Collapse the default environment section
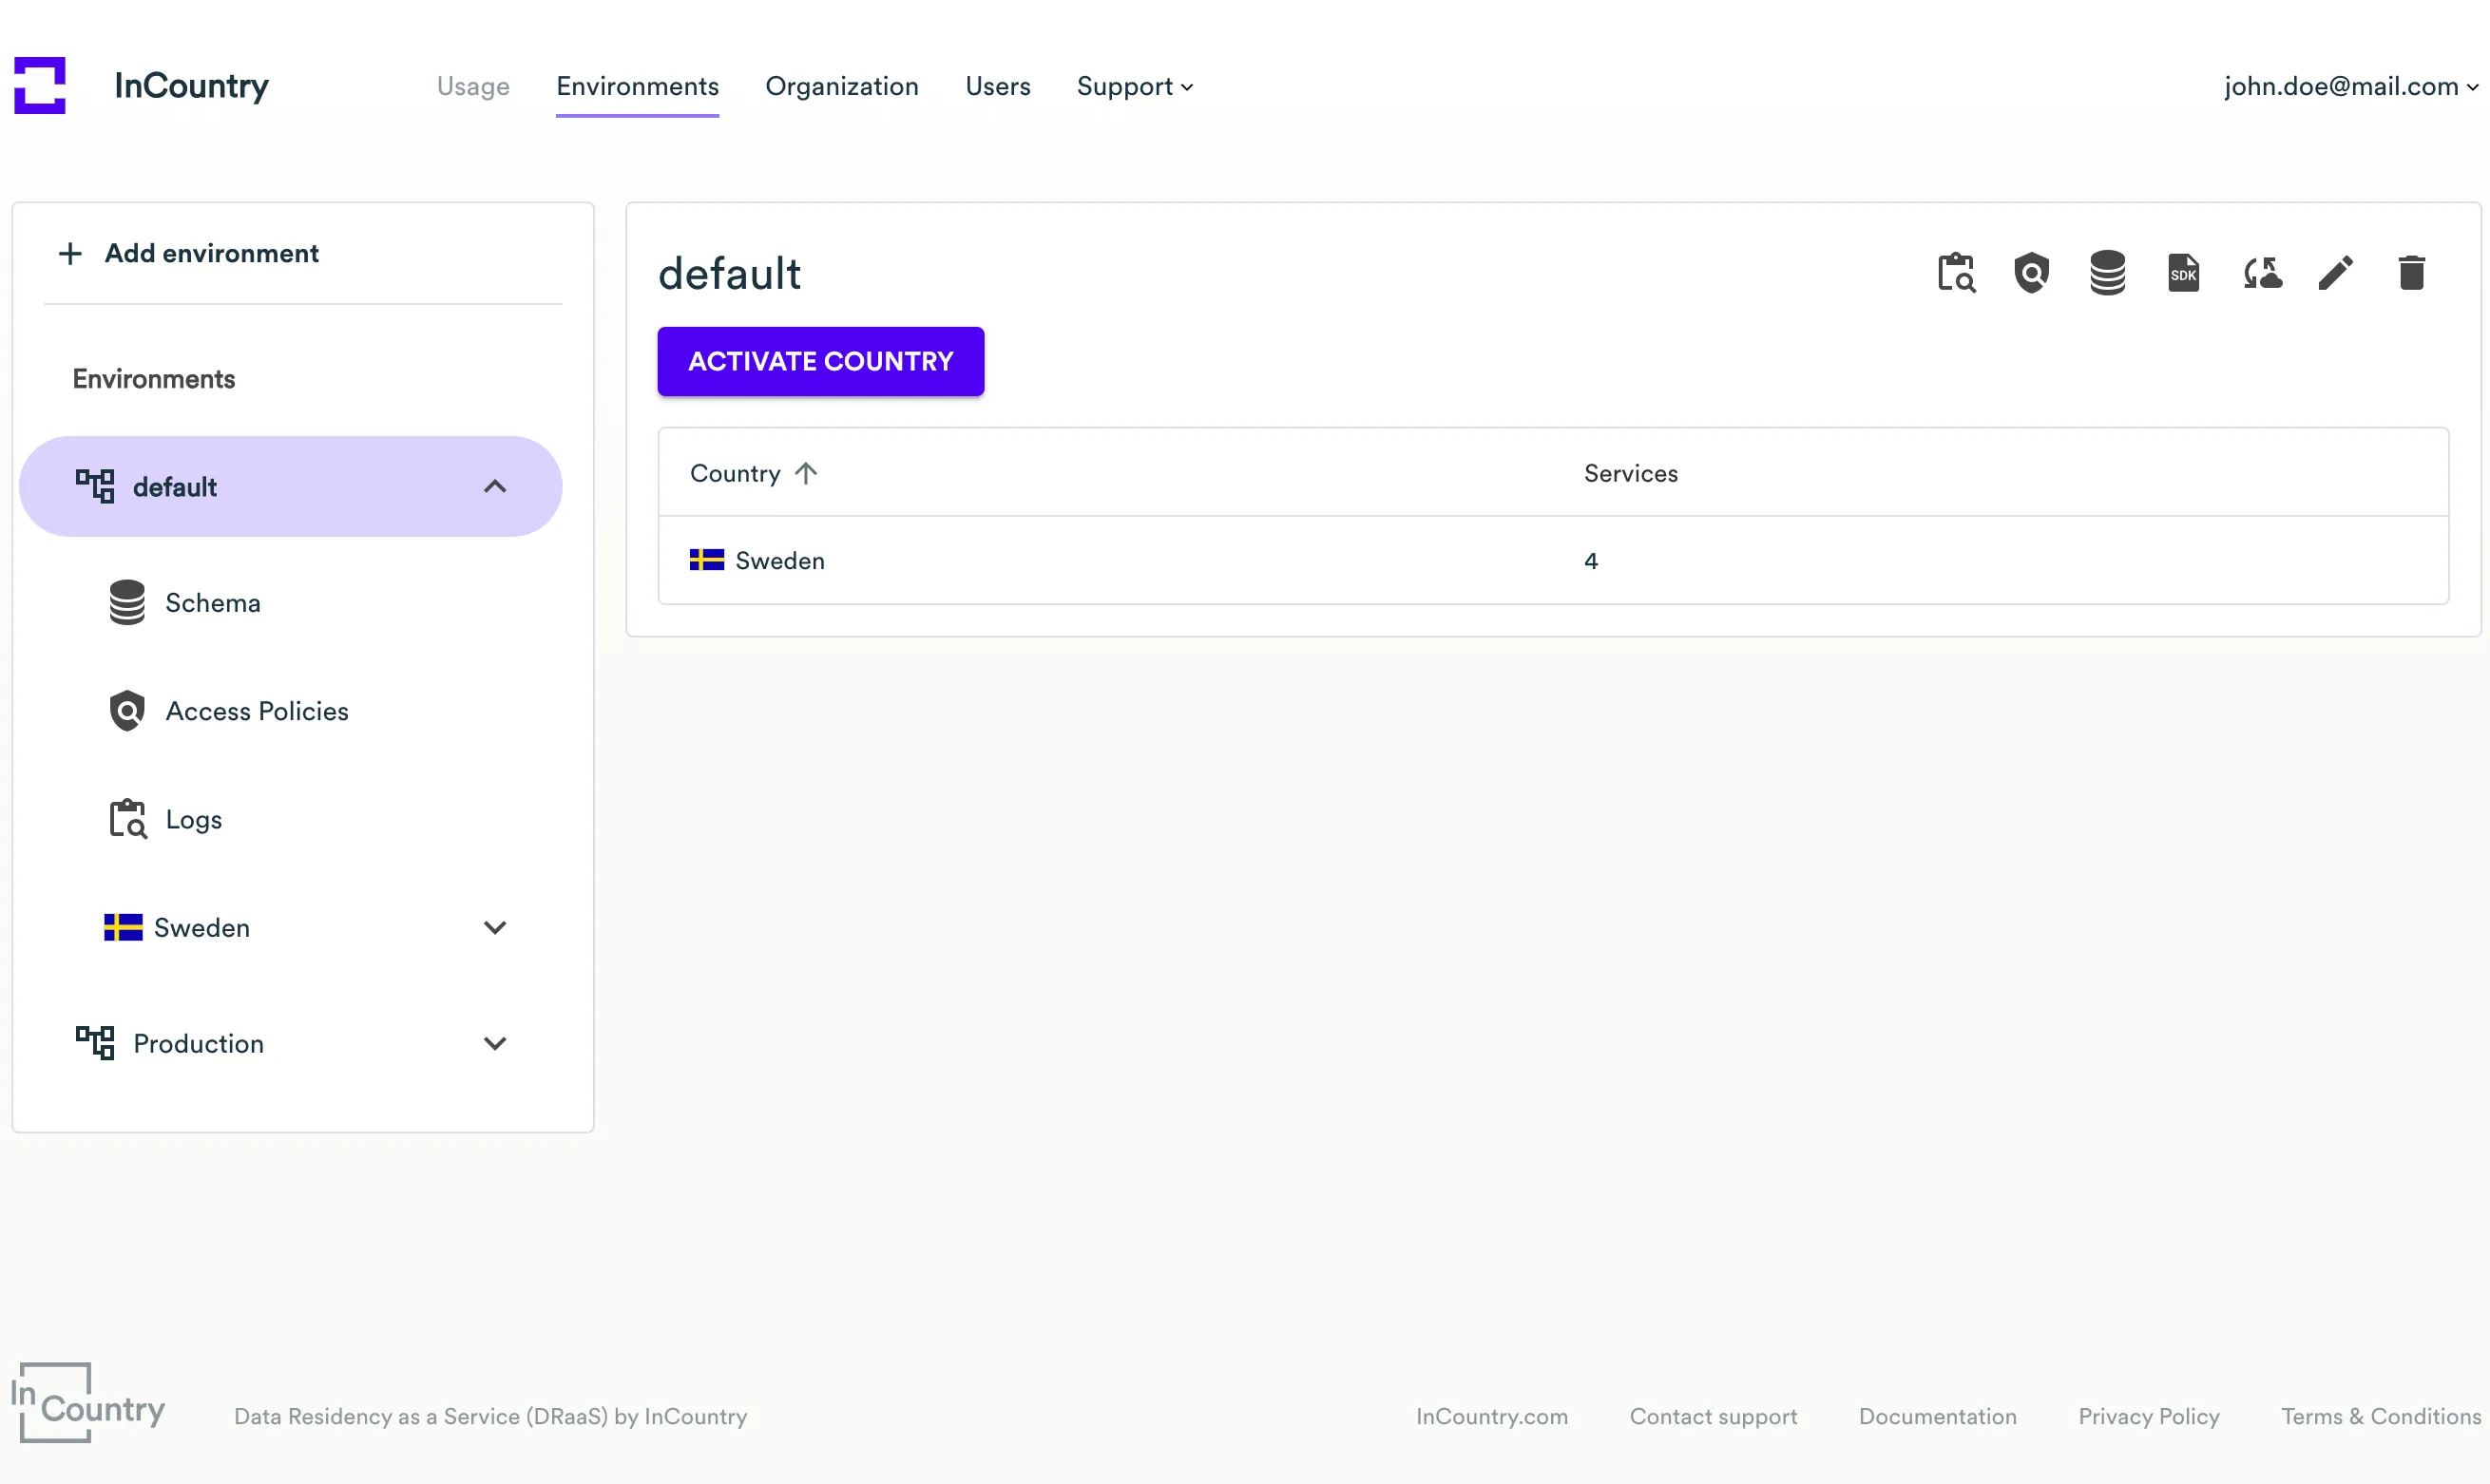 point(495,486)
